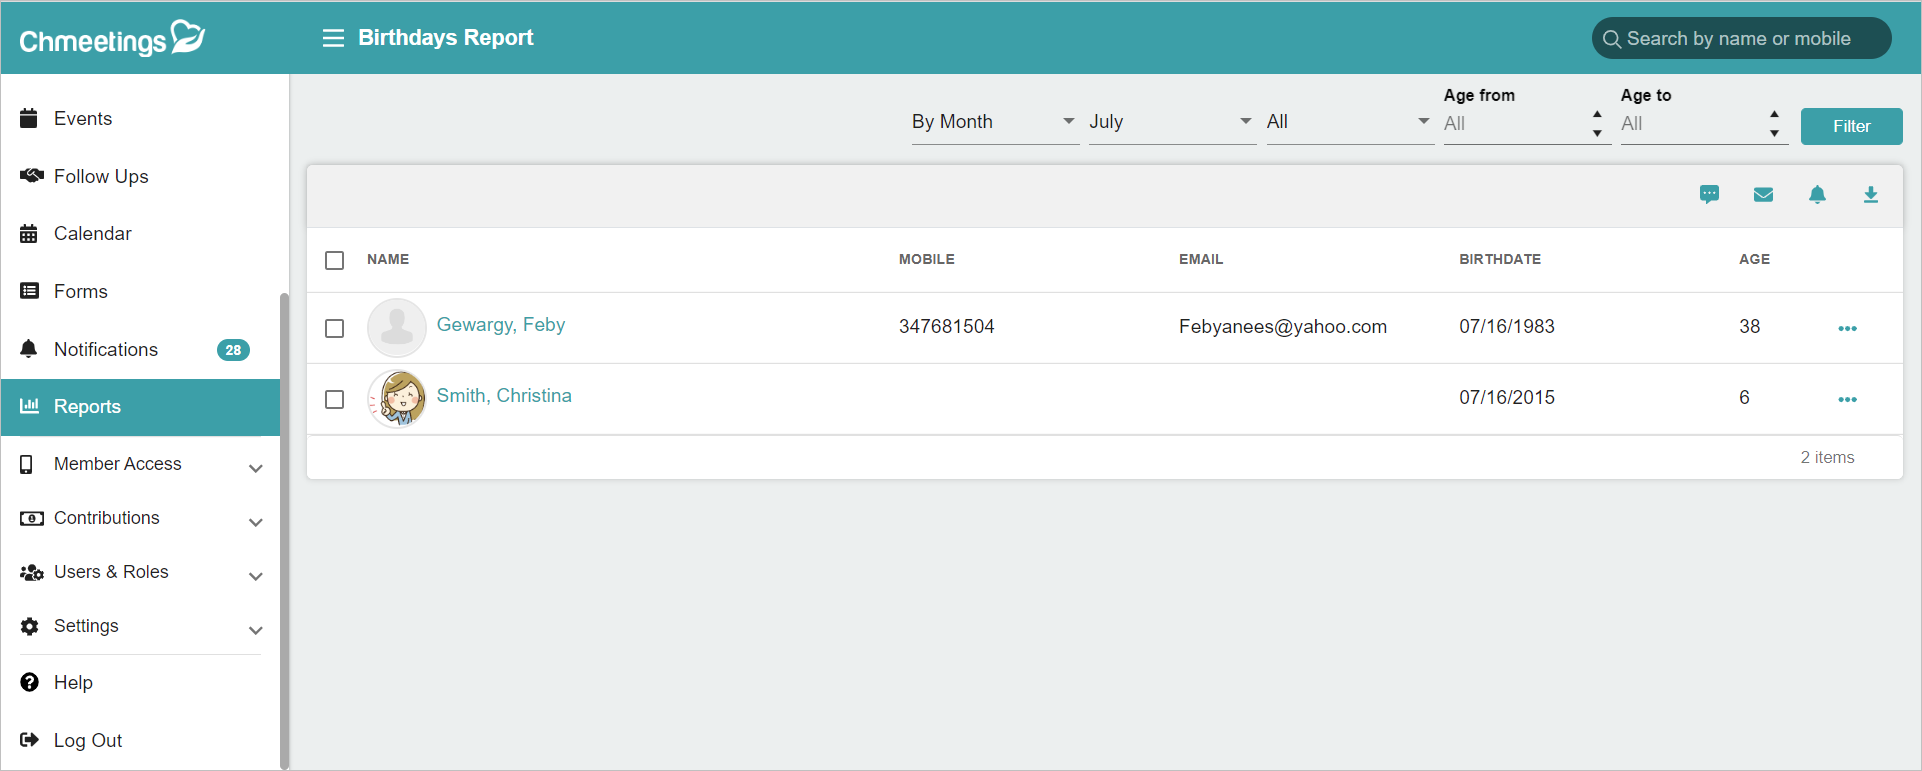Image resolution: width=1922 pixels, height=771 pixels.
Task: Click mobile number 347681504
Action: point(947,327)
